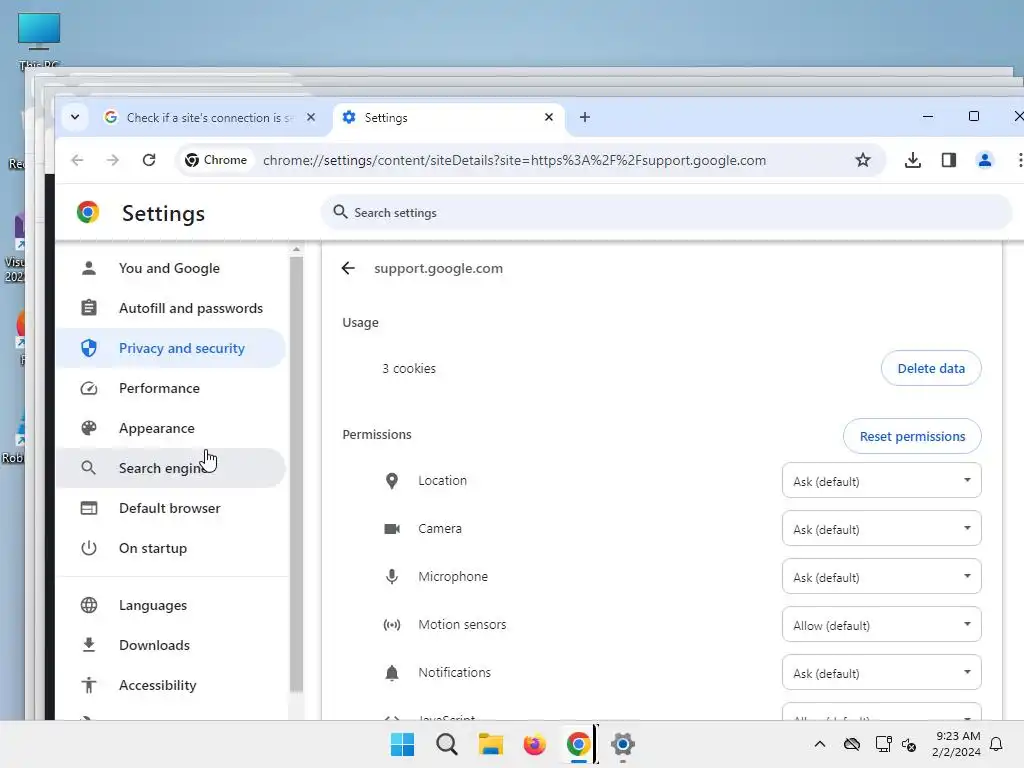Open the taskbar notifications bell
The height and width of the screenshot is (768, 1024).
[x=997, y=744]
